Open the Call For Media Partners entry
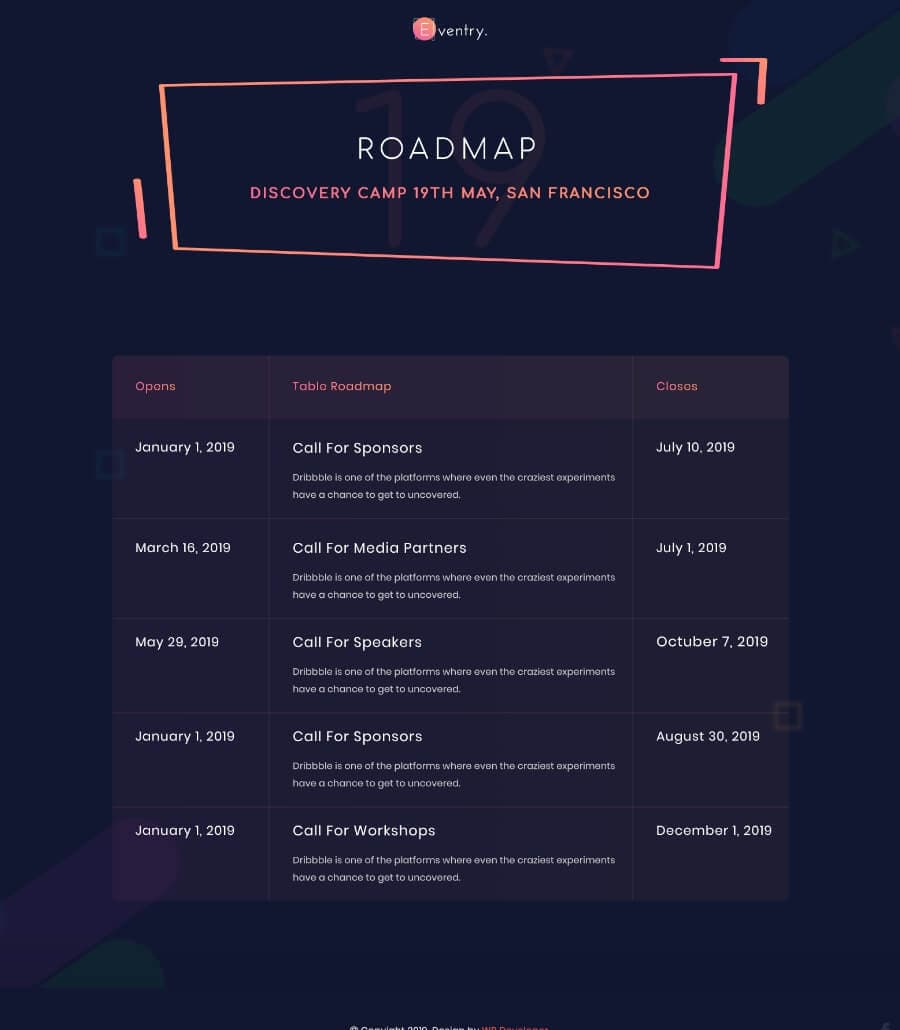The image size is (900, 1030). pos(379,548)
